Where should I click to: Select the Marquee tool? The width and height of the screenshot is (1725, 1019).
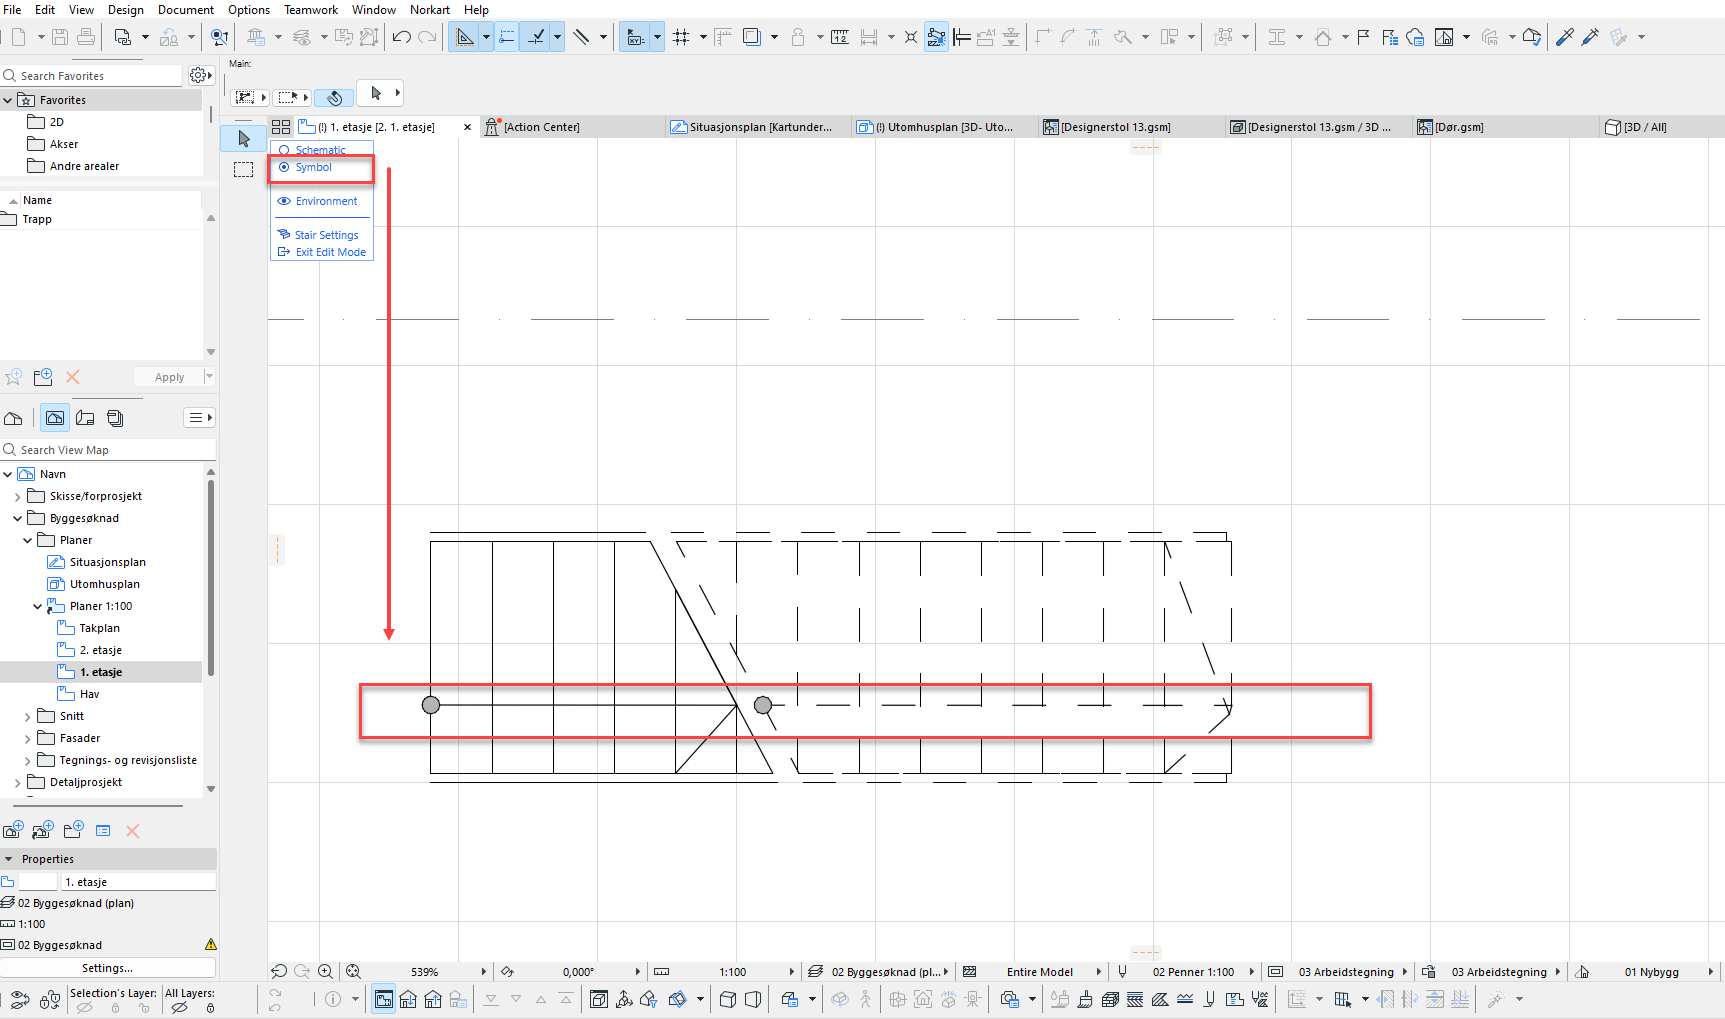tap(244, 169)
